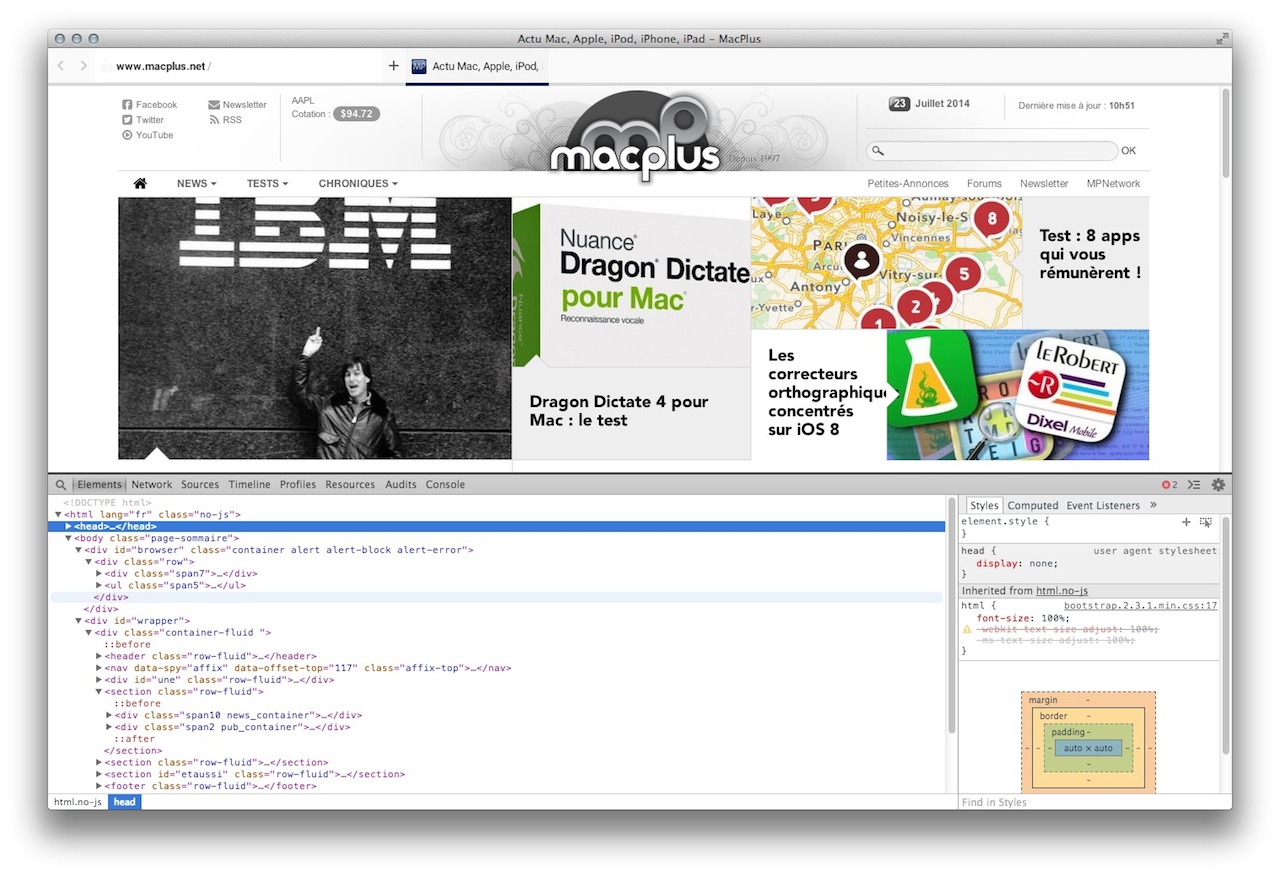This screenshot has width=1280, height=876.
Task: Click the auto × auto box model content
Action: coord(1088,748)
